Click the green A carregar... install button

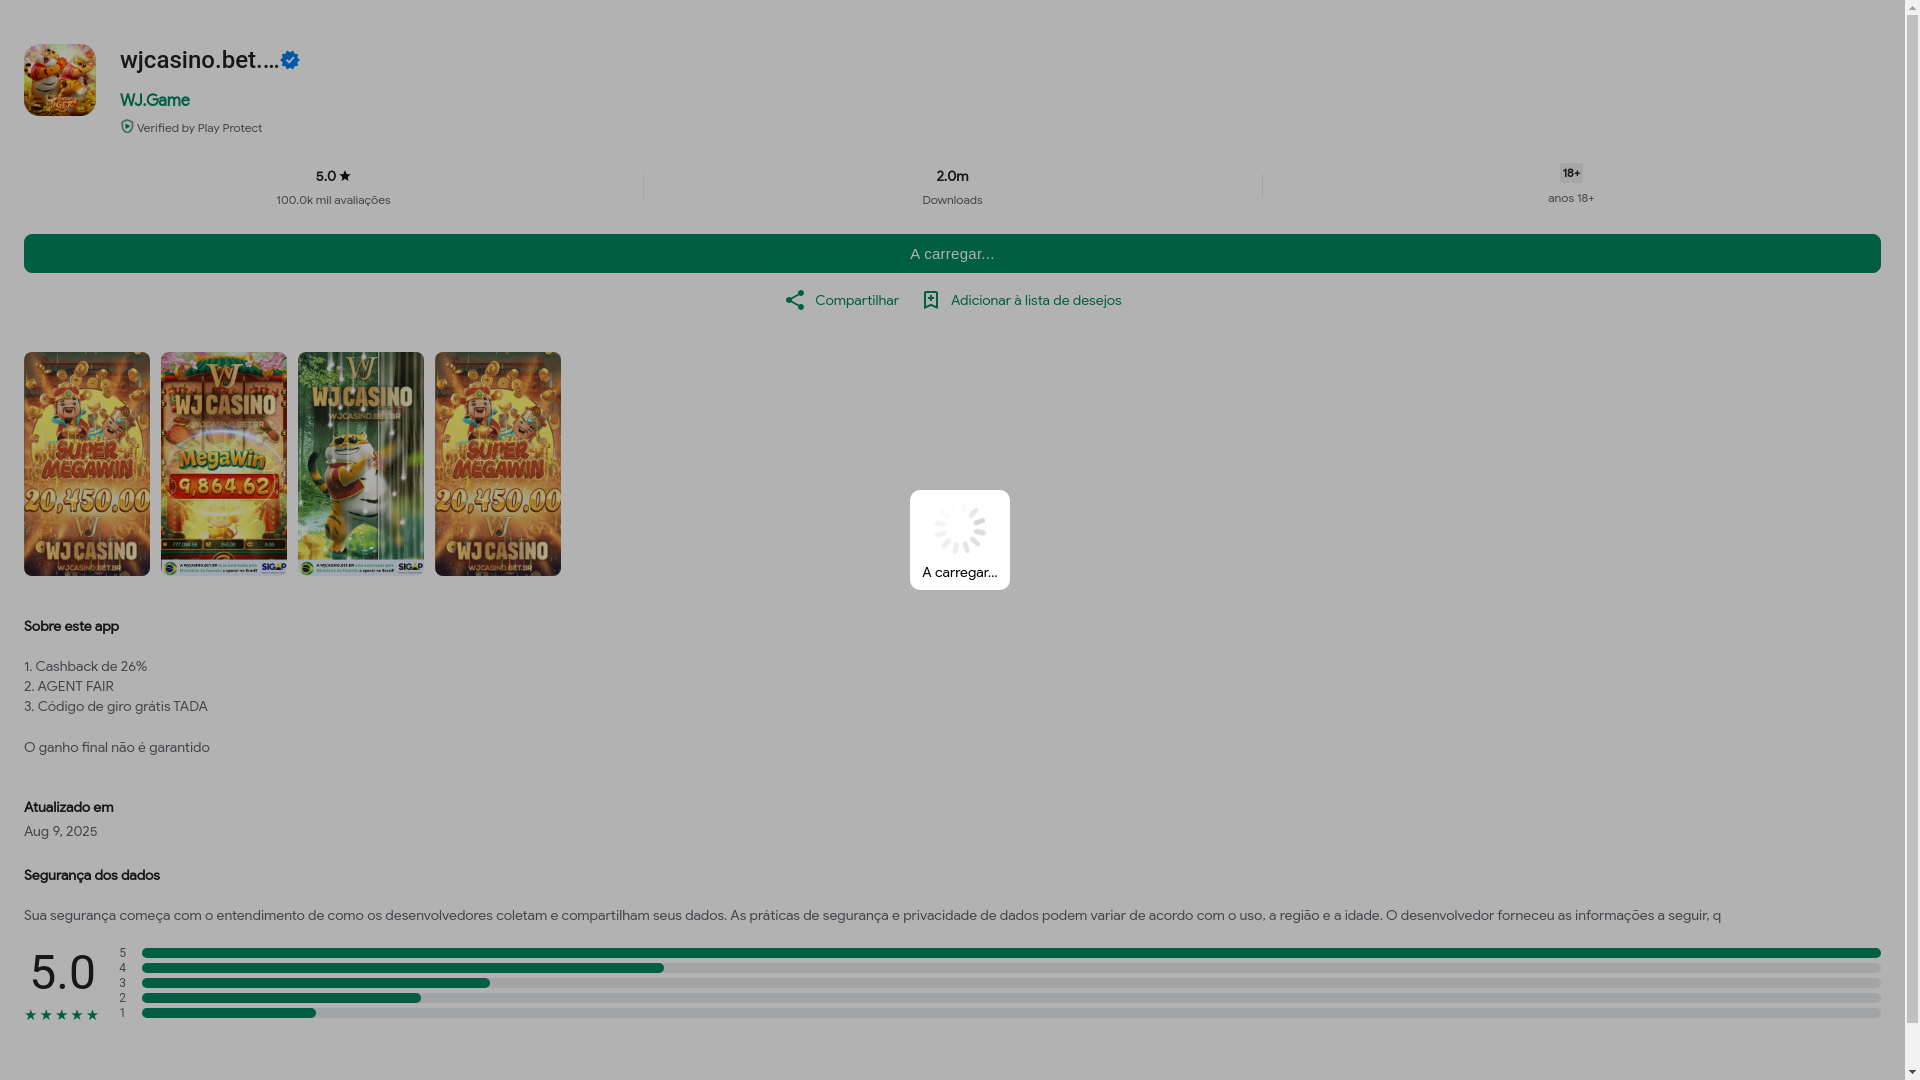952,253
